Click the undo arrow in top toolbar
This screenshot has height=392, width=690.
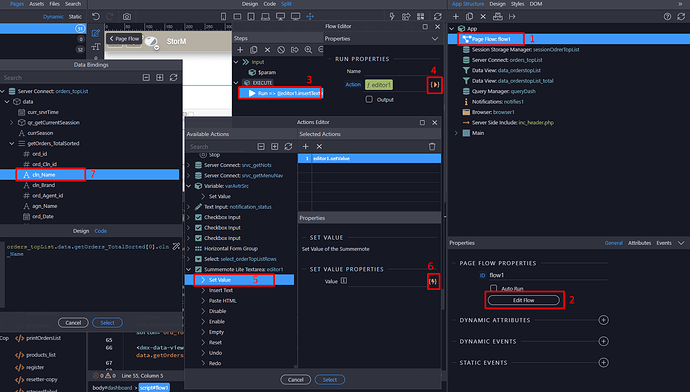96,16
